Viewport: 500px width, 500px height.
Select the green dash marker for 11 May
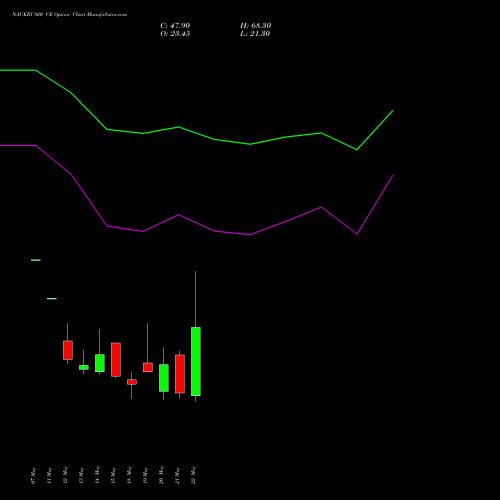pos(52,298)
